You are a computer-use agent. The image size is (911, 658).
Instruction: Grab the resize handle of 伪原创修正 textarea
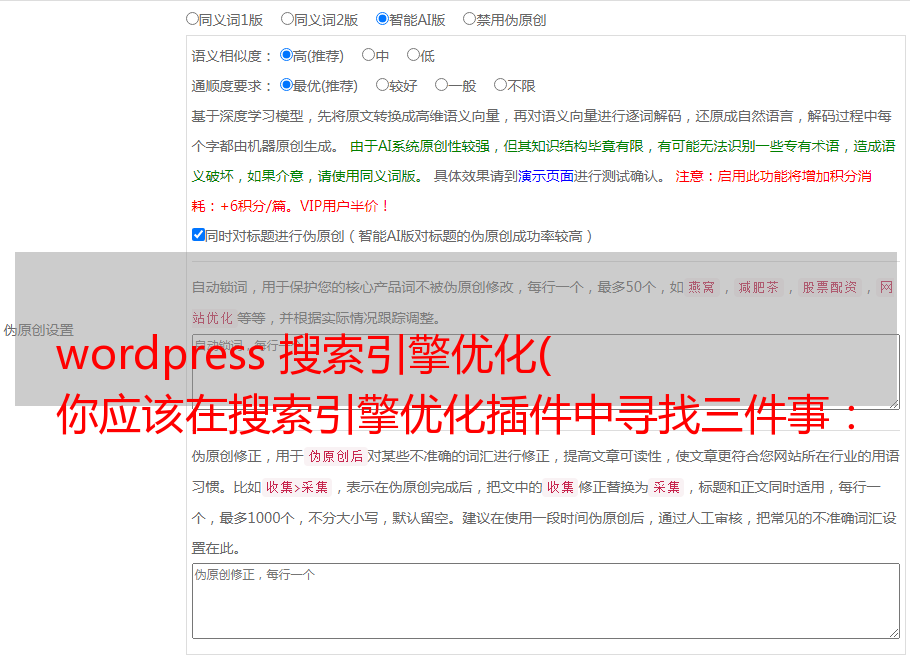[894, 633]
